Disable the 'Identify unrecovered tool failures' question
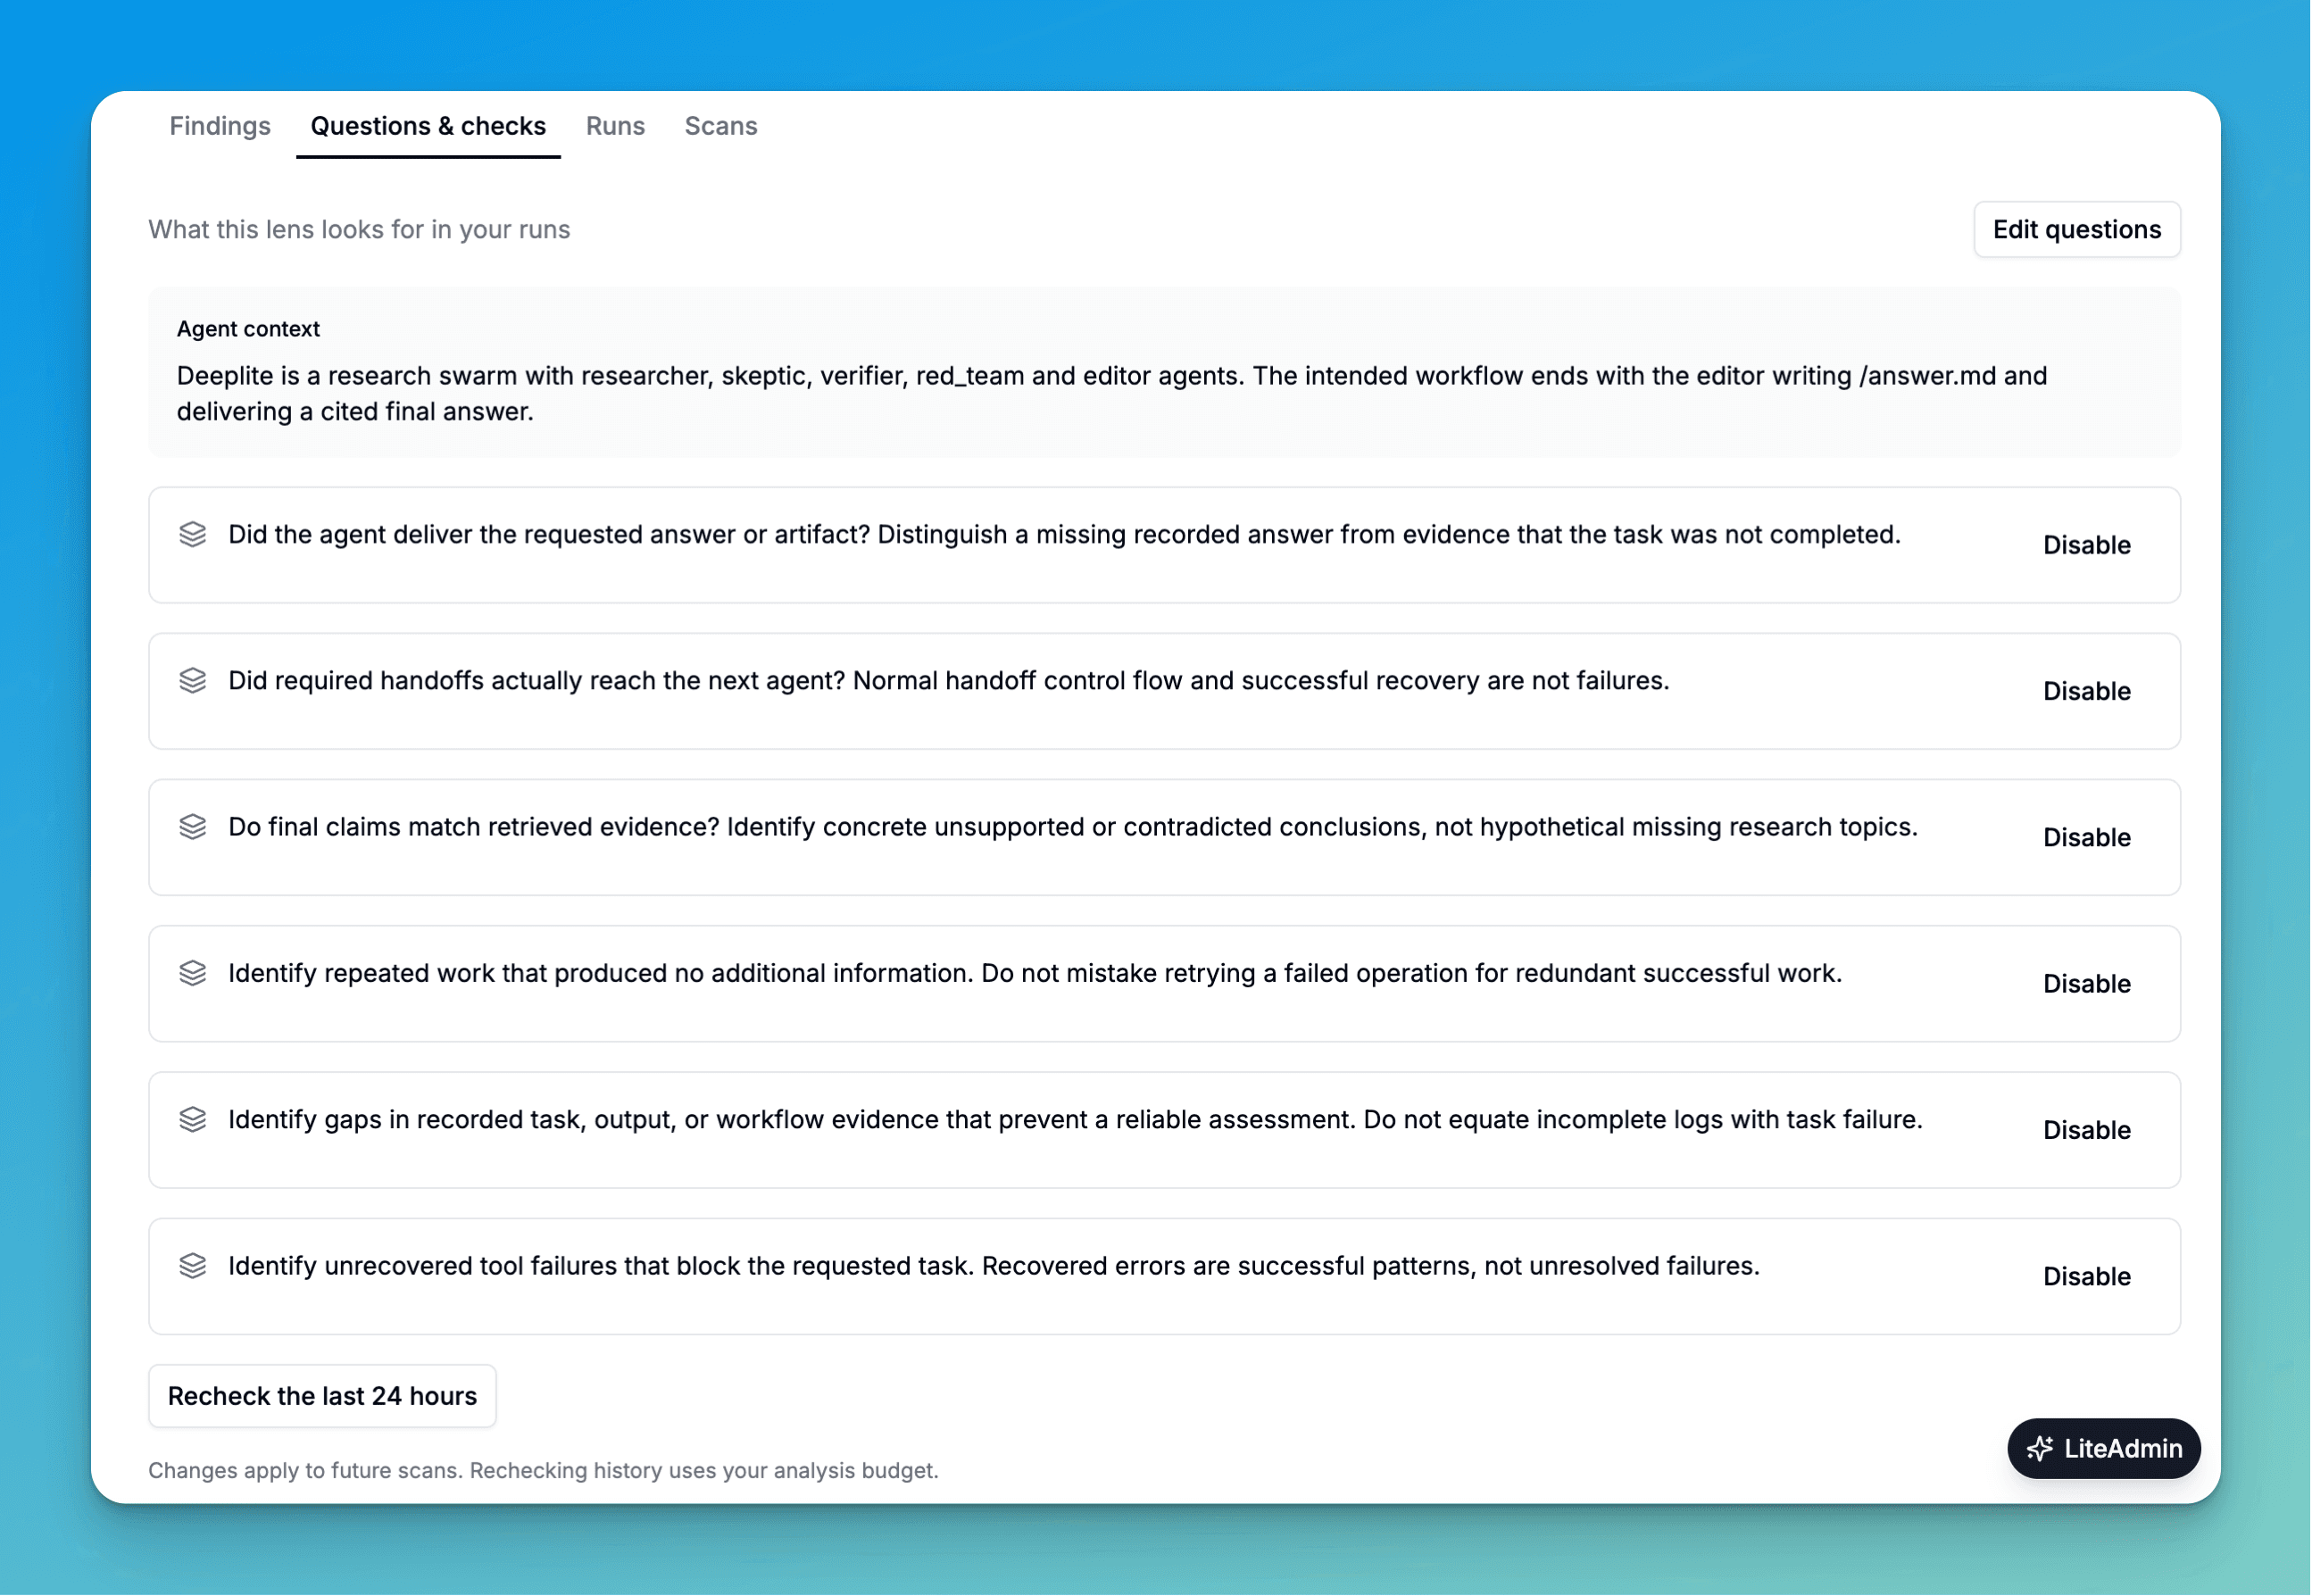Screen dimensions: 2312x1596 [x=2087, y=1277]
